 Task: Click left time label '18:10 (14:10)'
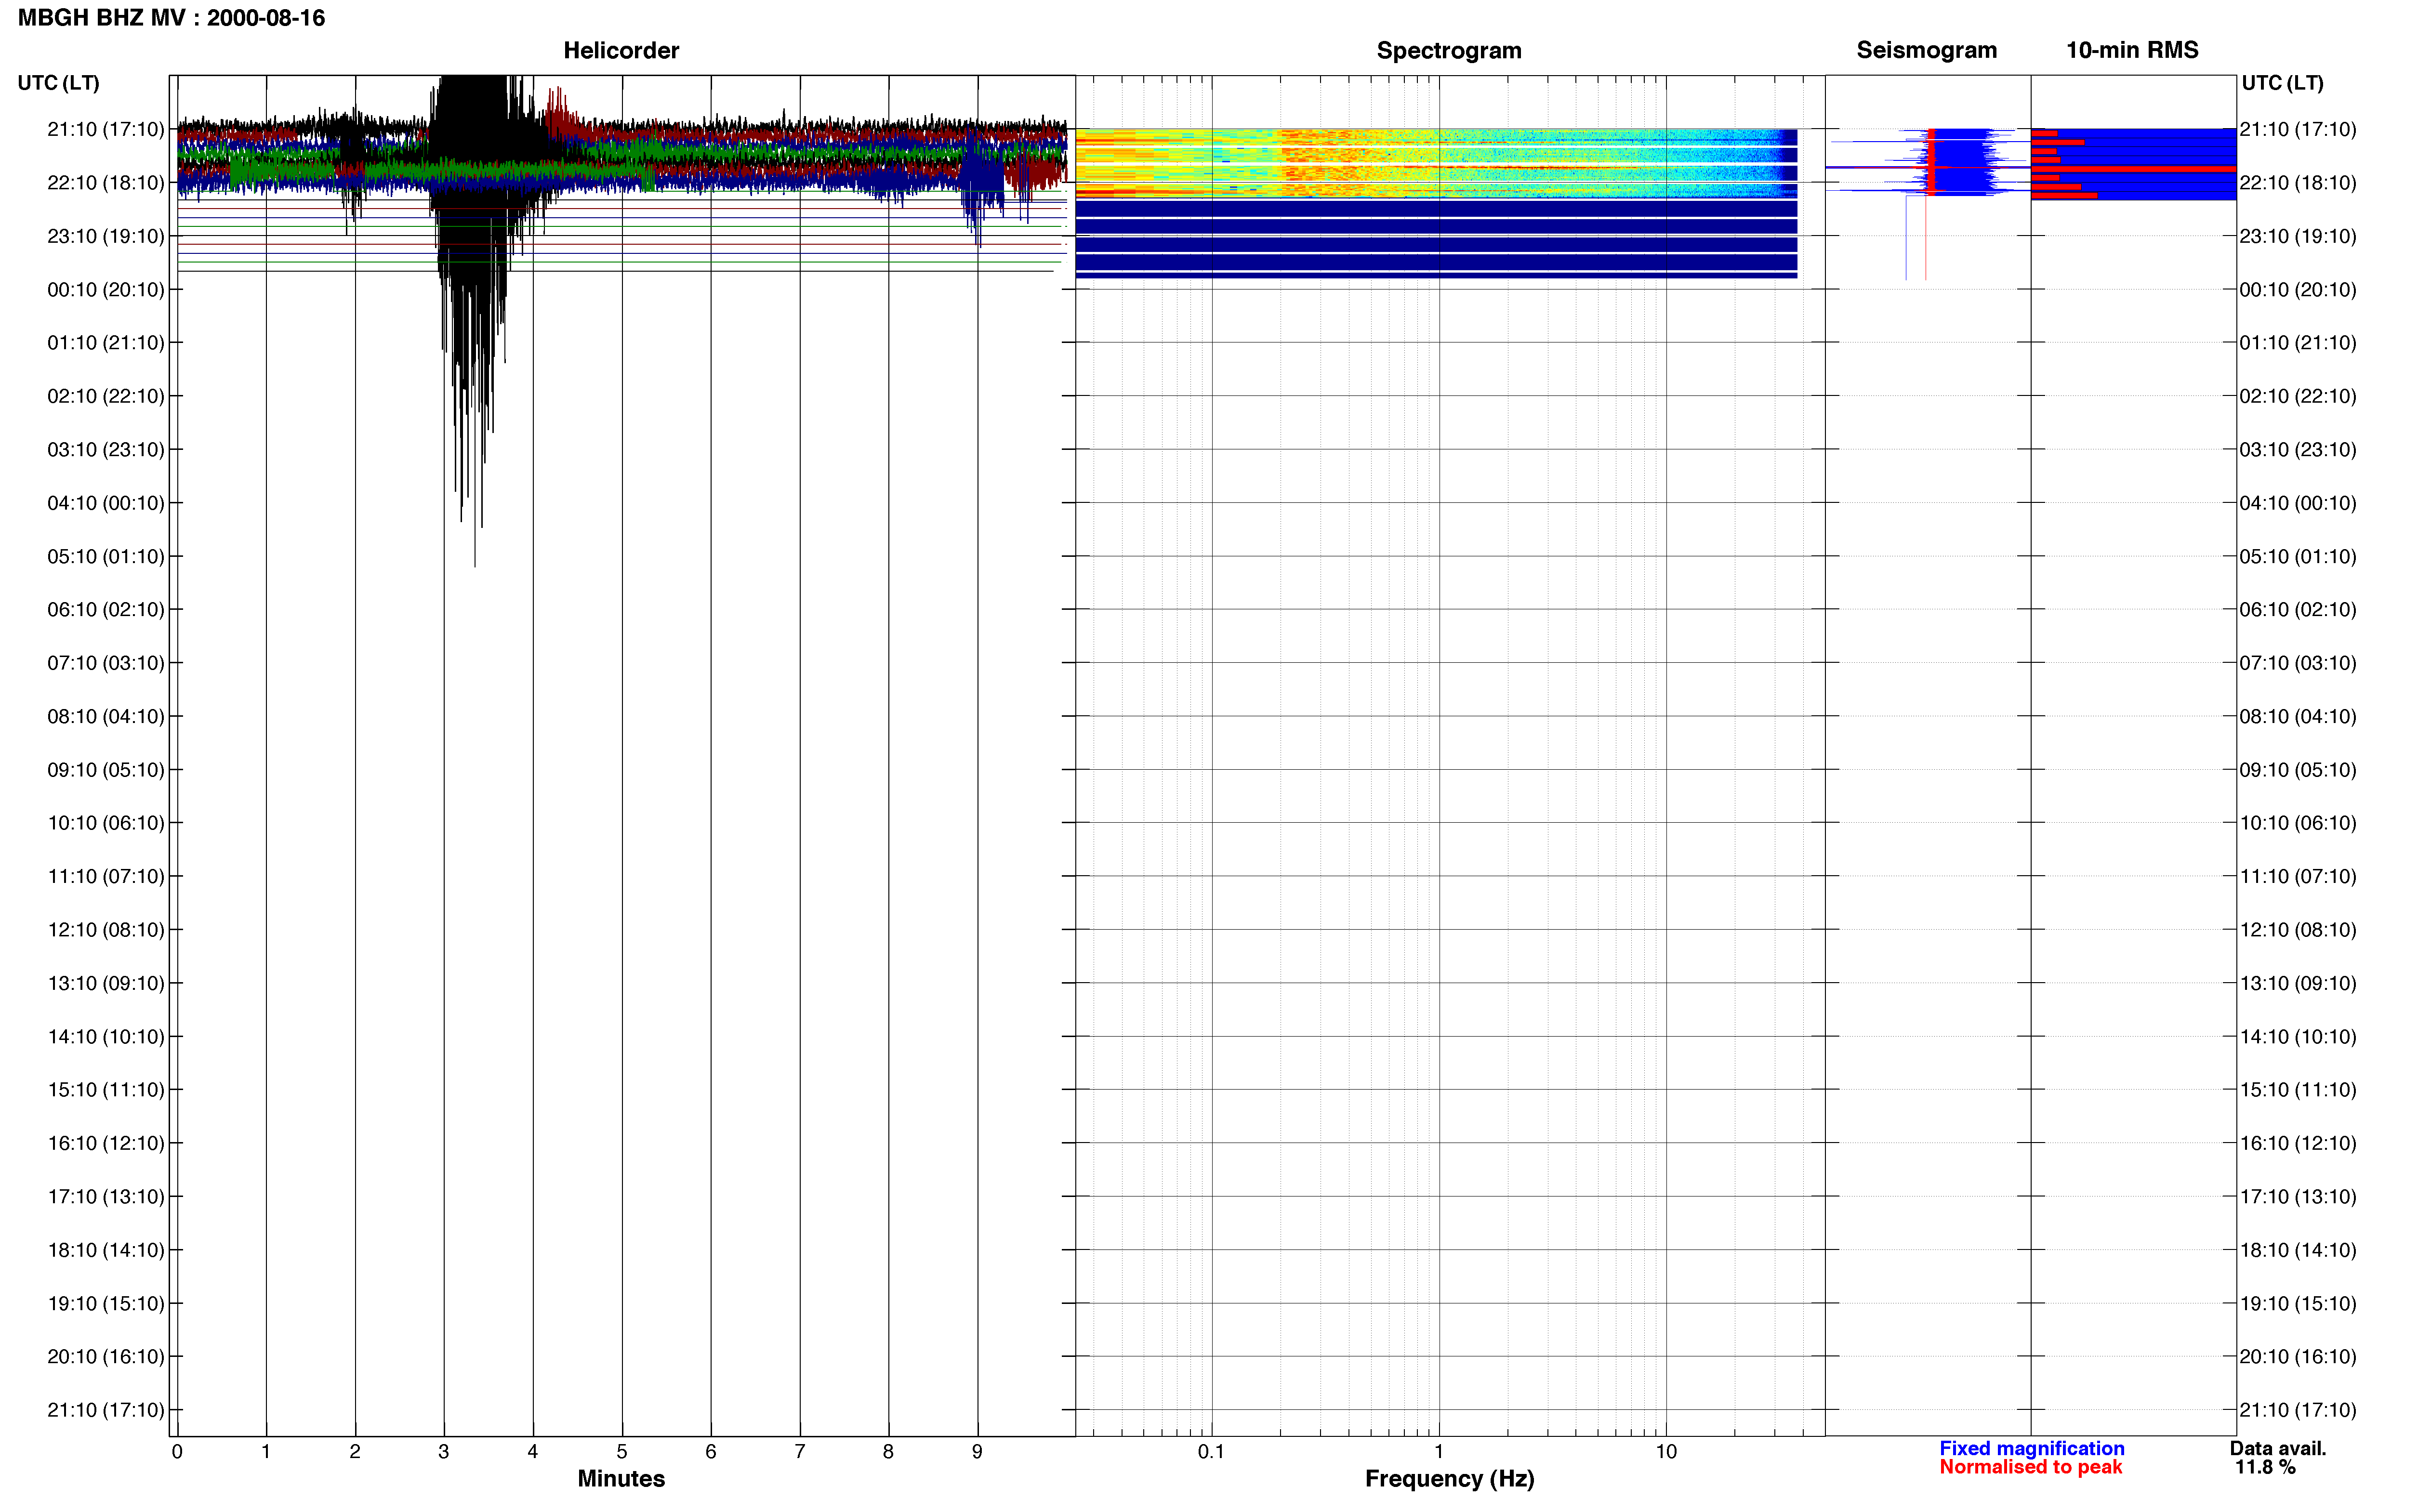click(x=106, y=1250)
